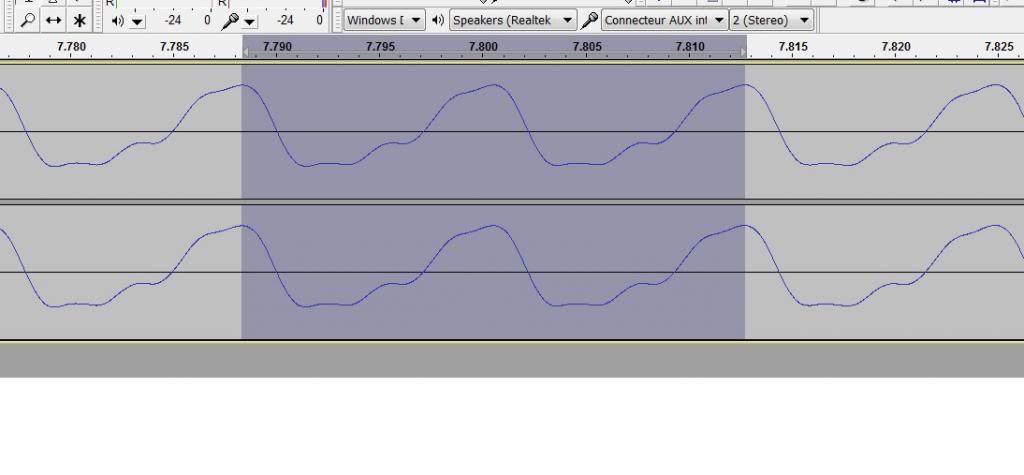1024x475 pixels.
Task: Click the playback level meter bar
Action: (x=185, y=20)
